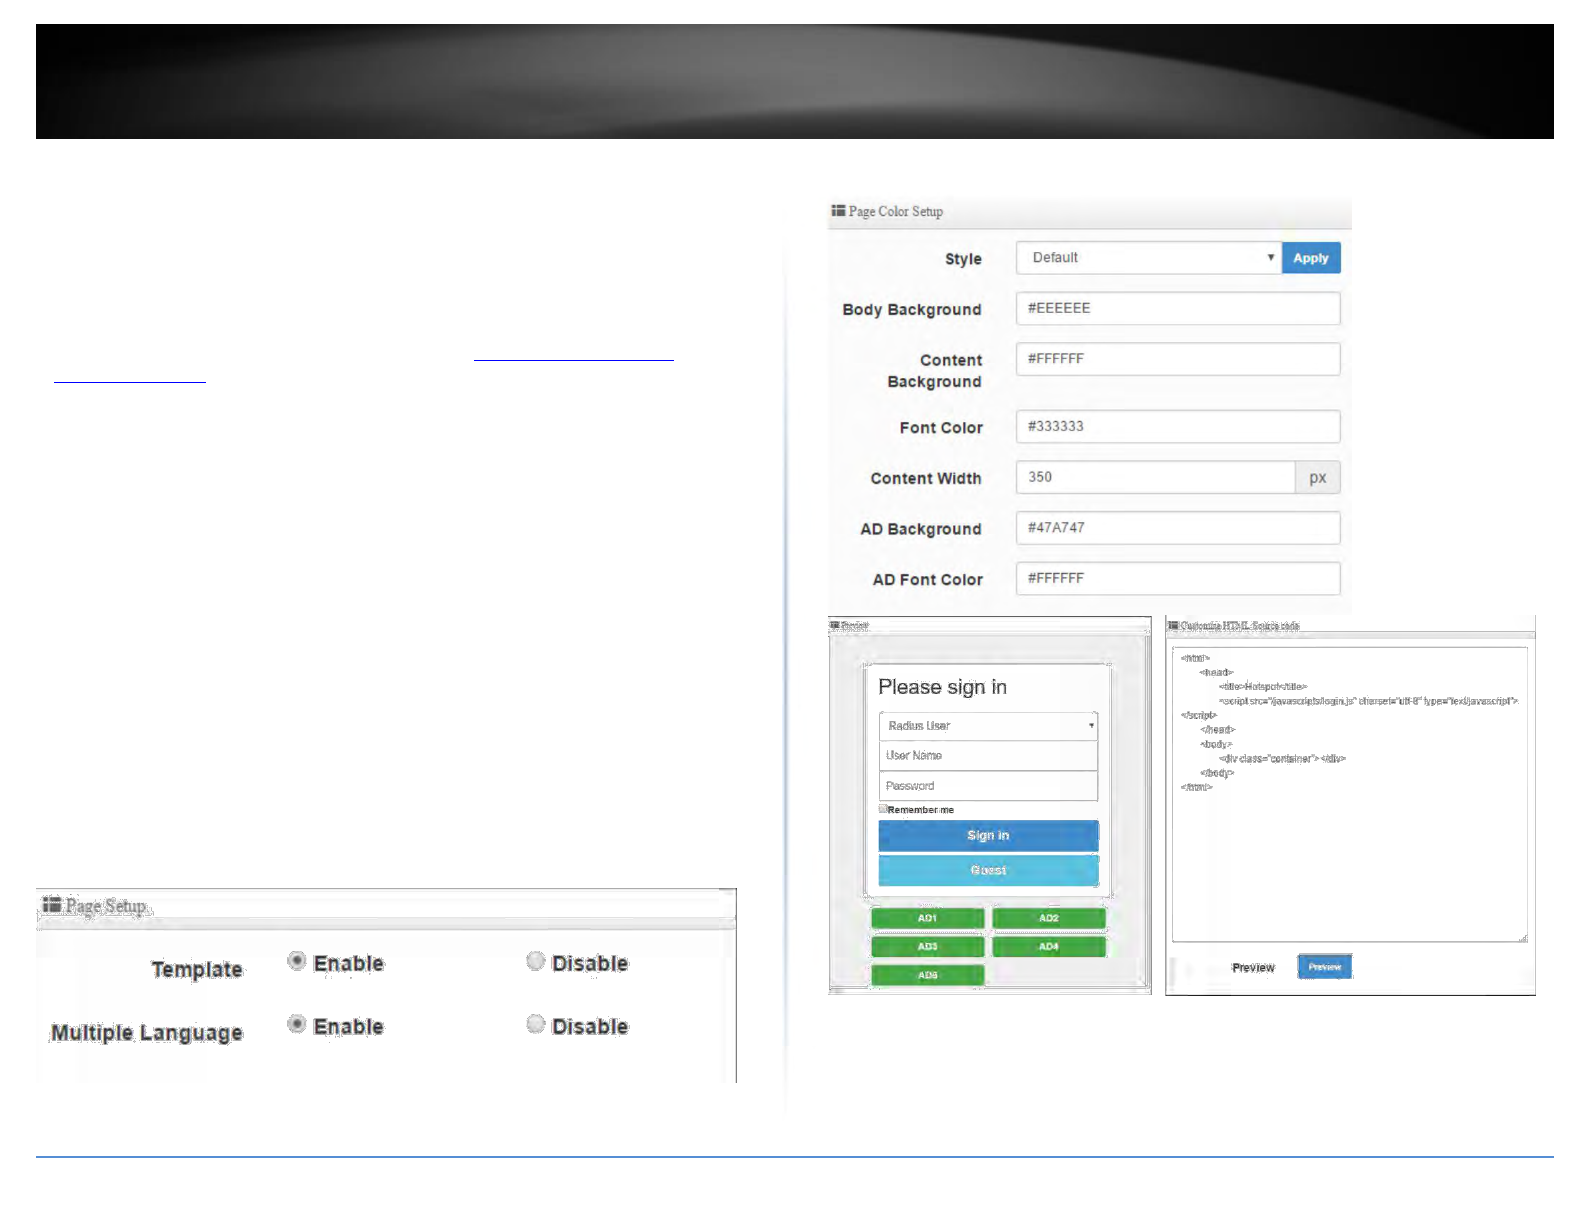Click the Customize HTML Source code header icon
Screen dimensions: 1584x1224
pos(1173,626)
